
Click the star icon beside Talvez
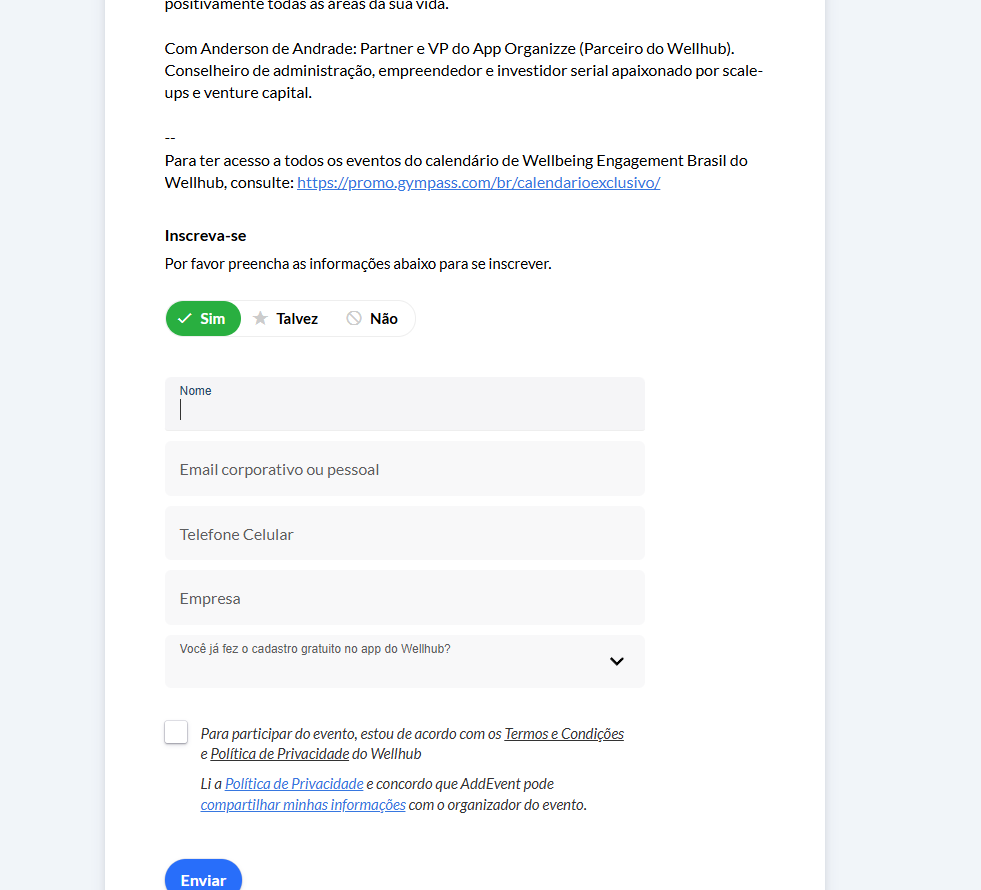coord(261,319)
